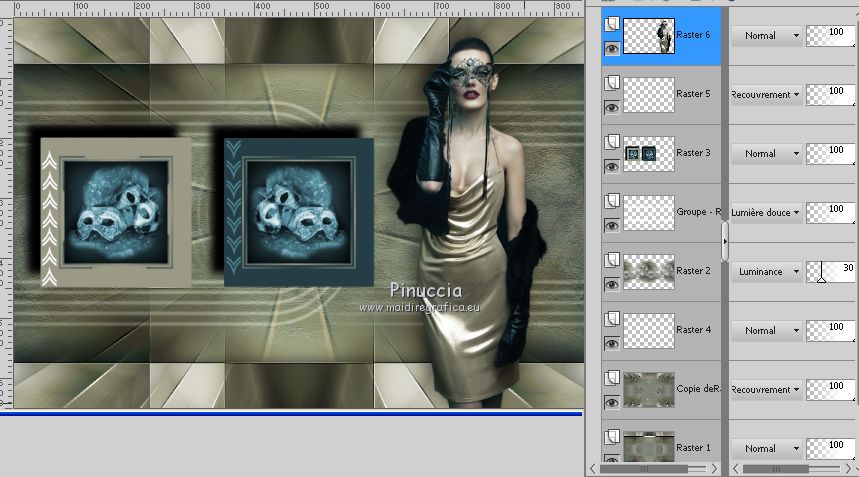859x477 pixels.
Task: Click Raster 5 layer type icon
Action: (x=611, y=83)
